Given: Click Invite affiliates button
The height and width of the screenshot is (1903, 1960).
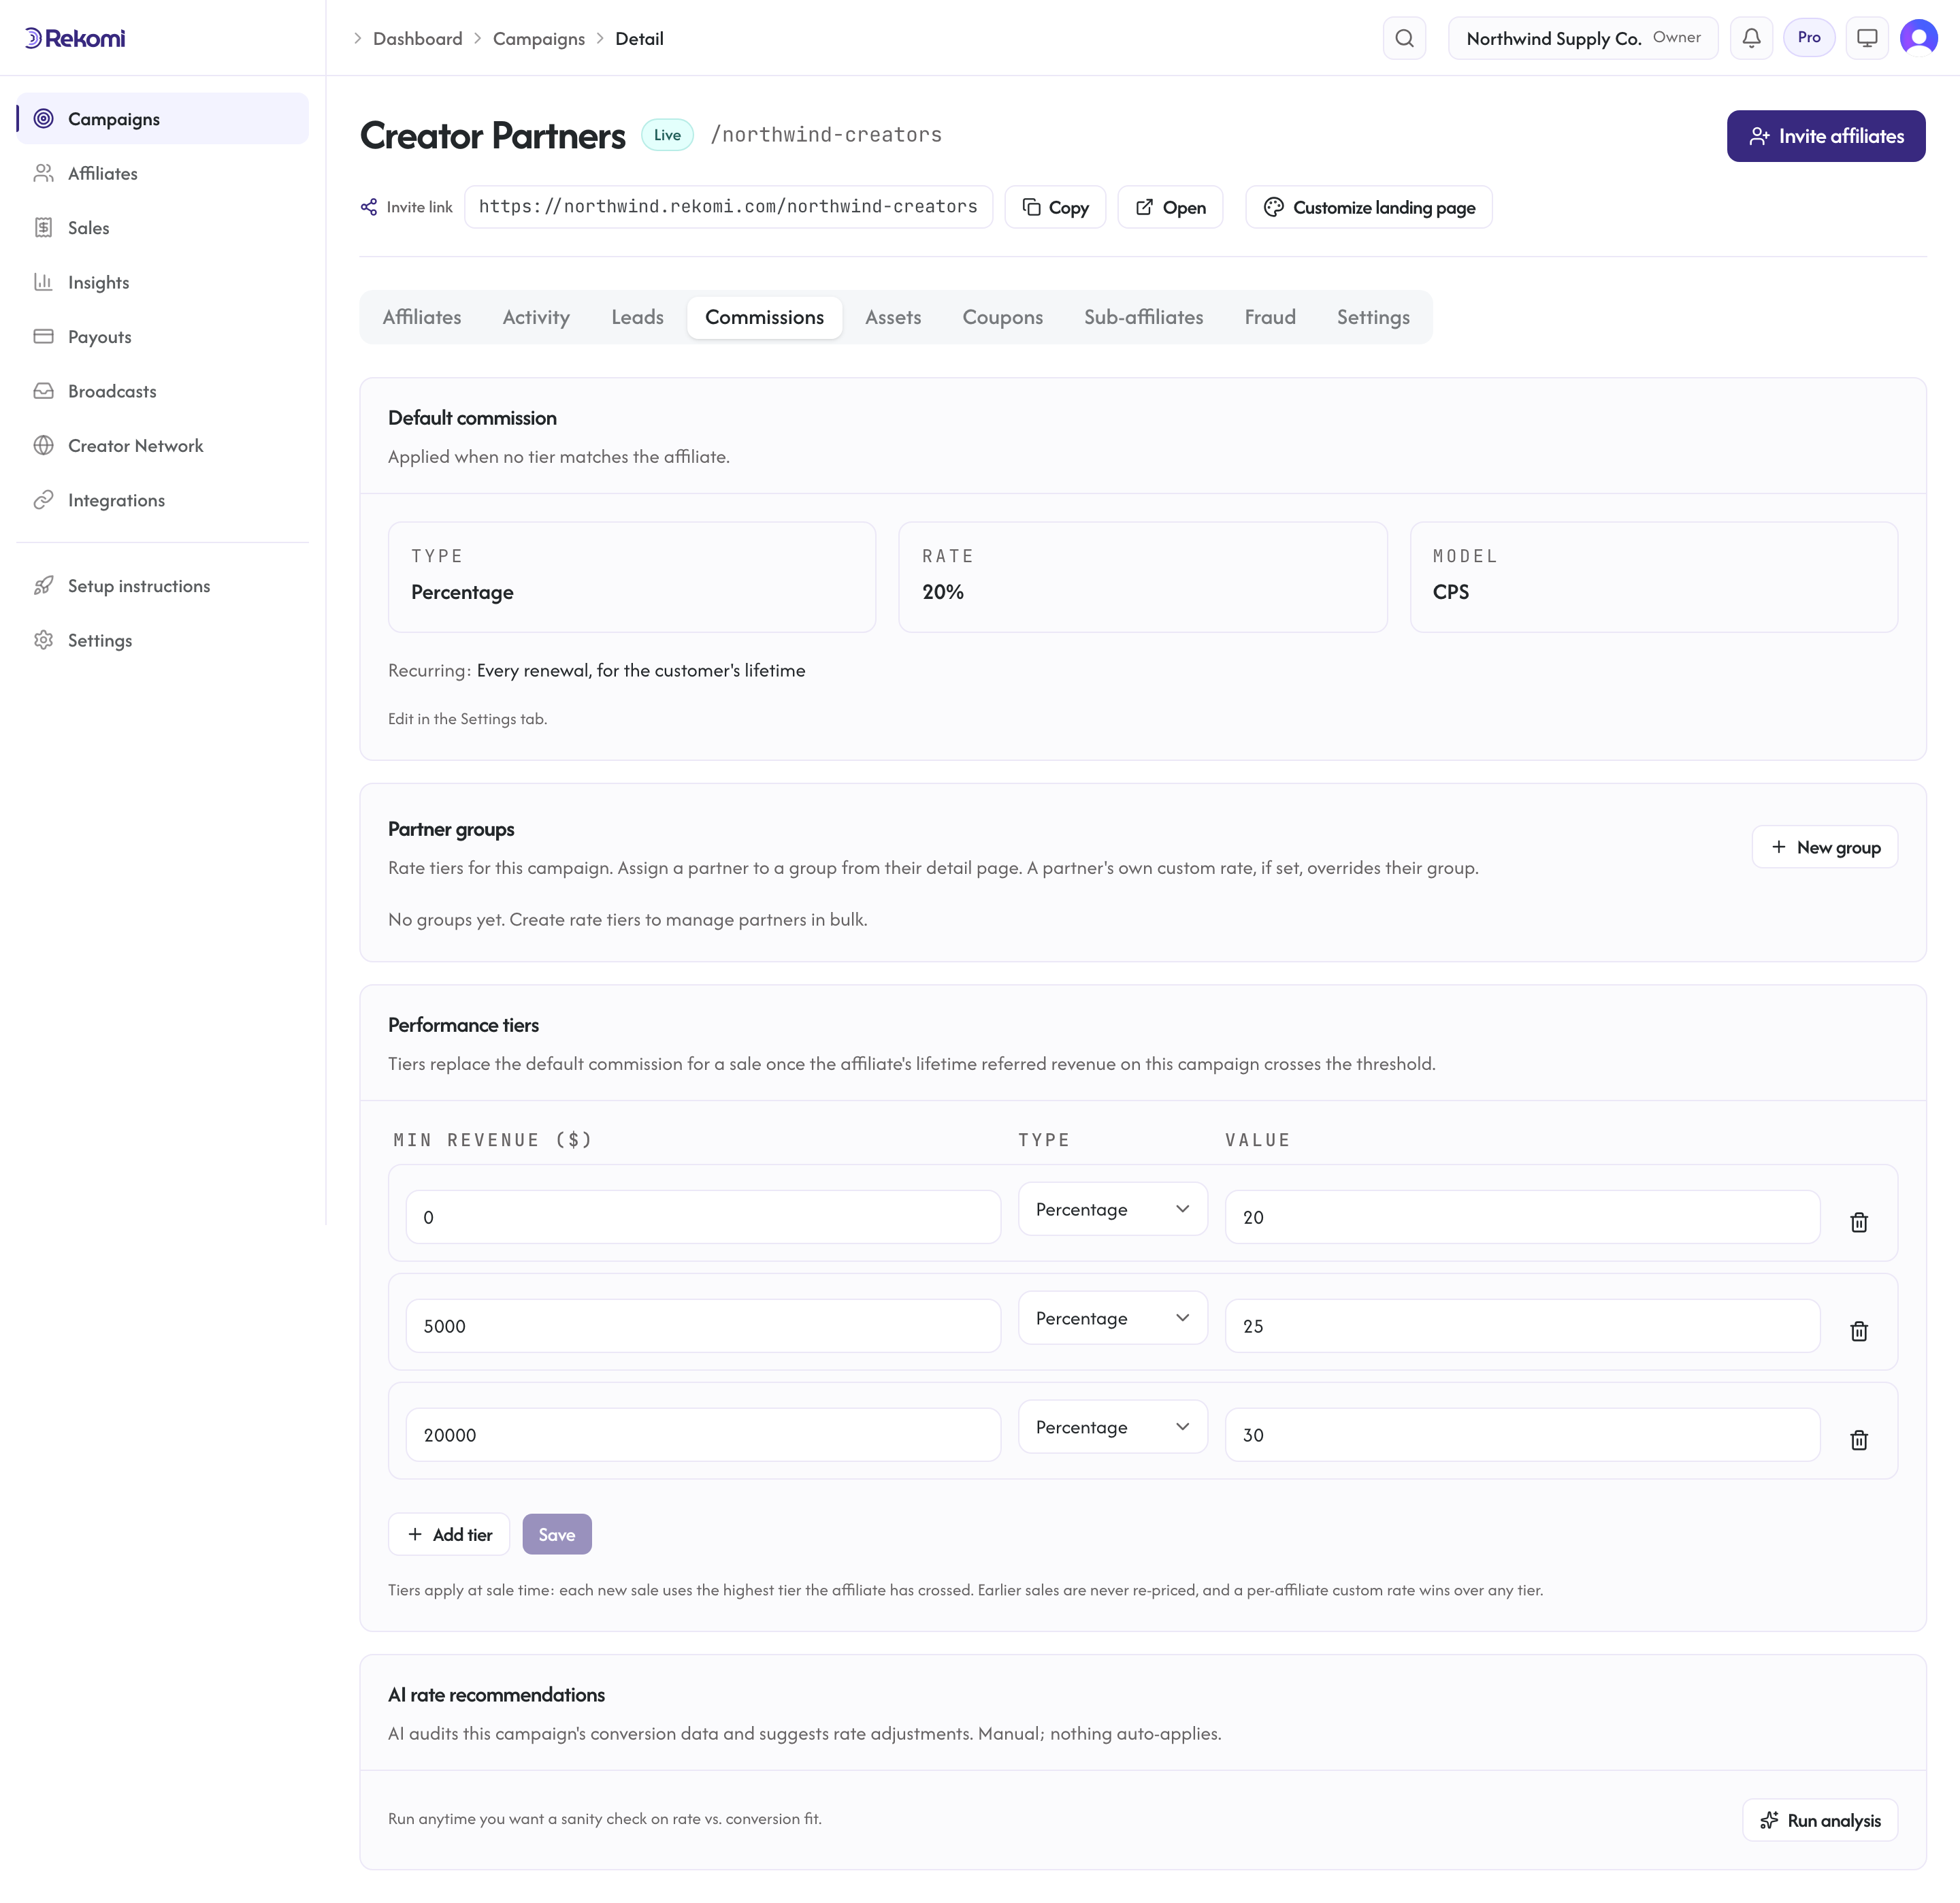Looking at the screenshot, I should tap(1825, 136).
